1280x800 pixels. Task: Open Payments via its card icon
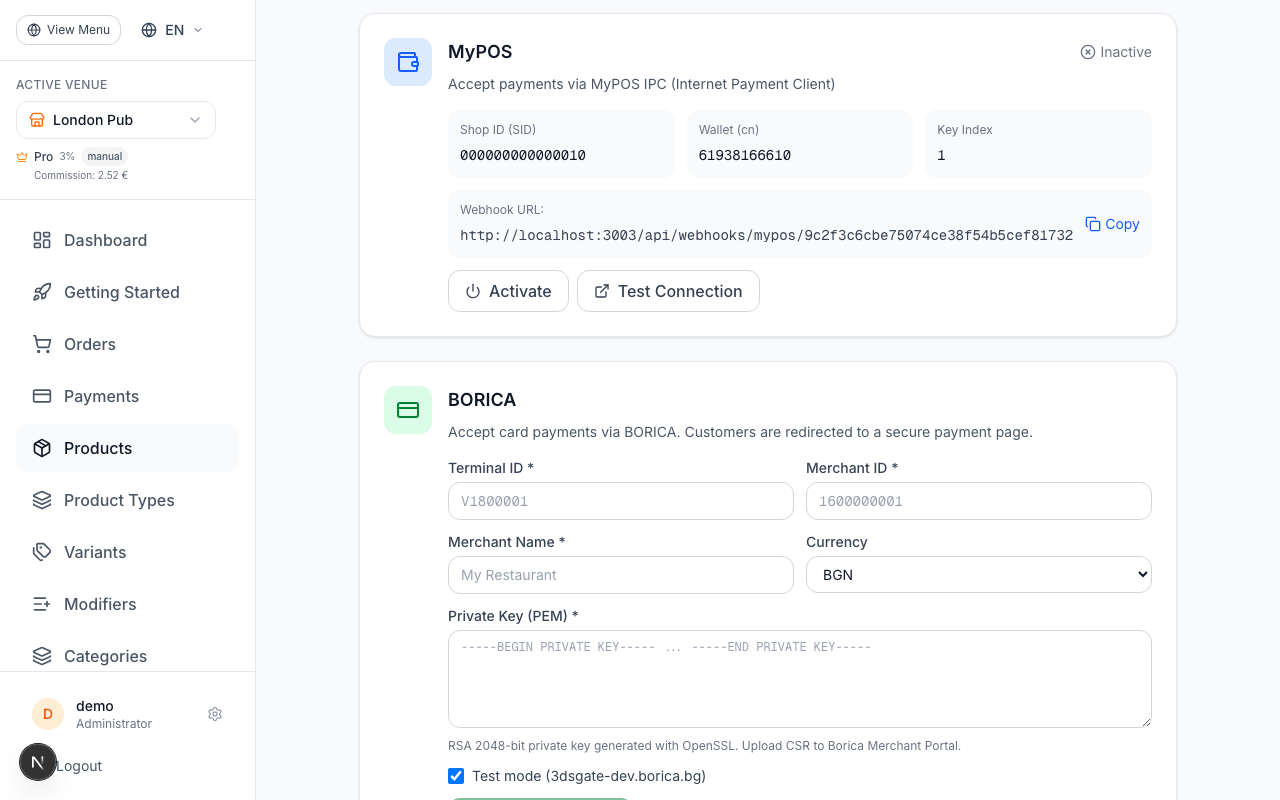41,396
